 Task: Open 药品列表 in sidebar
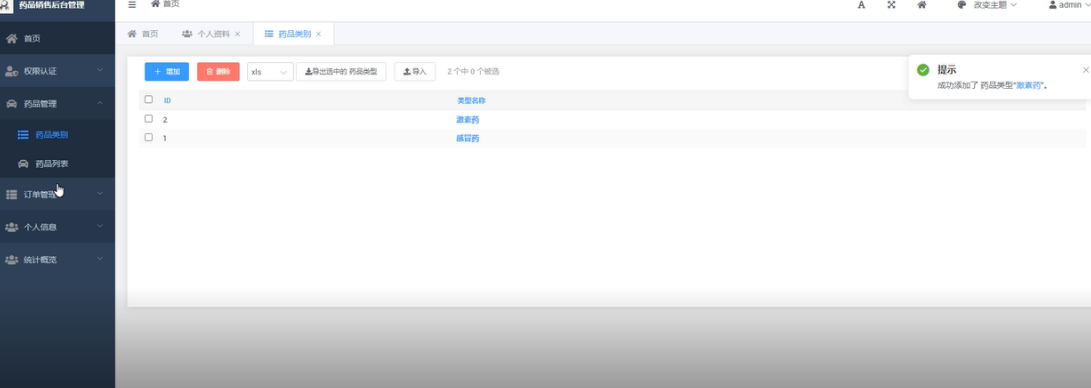pyautogui.click(x=52, y=164)
